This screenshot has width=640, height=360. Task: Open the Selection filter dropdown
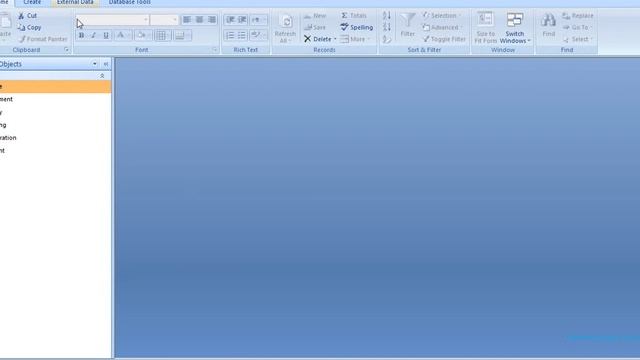(x=442, y=16)
